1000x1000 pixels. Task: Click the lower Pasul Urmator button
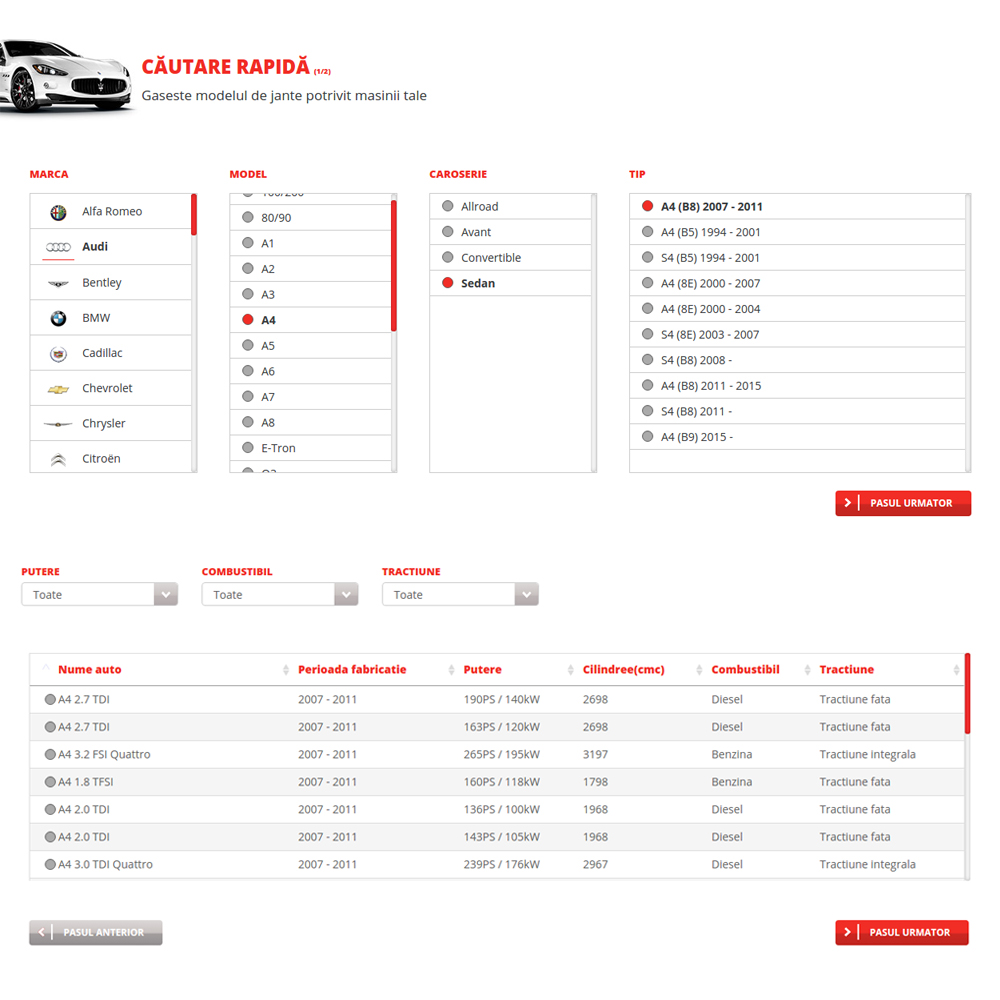902,932
